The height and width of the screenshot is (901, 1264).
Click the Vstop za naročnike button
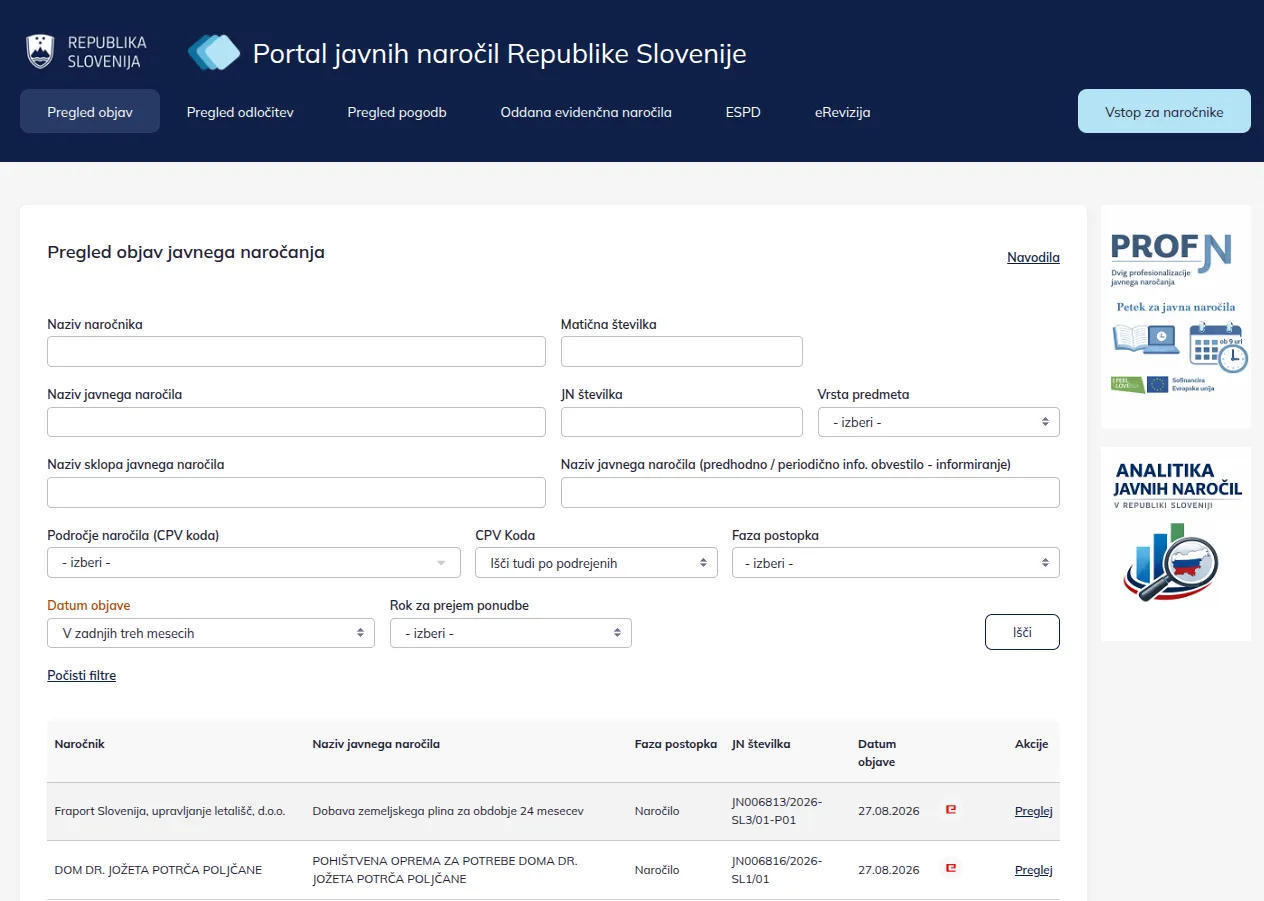pyautogui.click(x=1164, y=111)
